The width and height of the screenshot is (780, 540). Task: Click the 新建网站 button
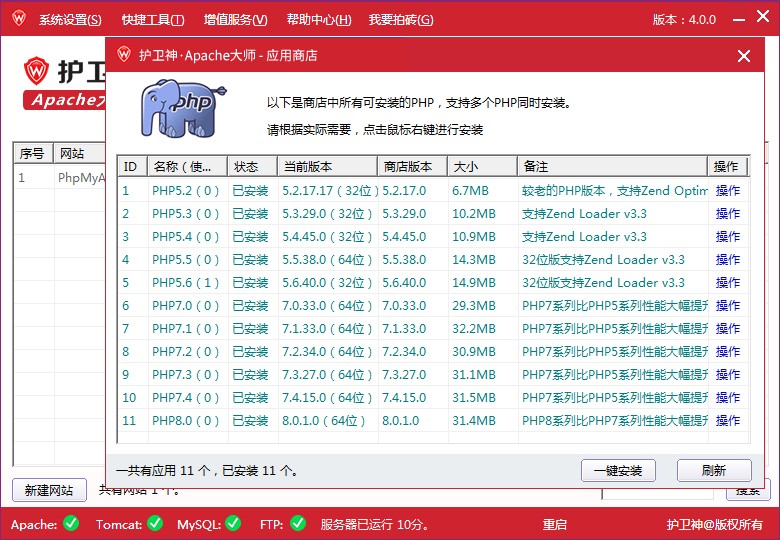click(x=49, y=490)
